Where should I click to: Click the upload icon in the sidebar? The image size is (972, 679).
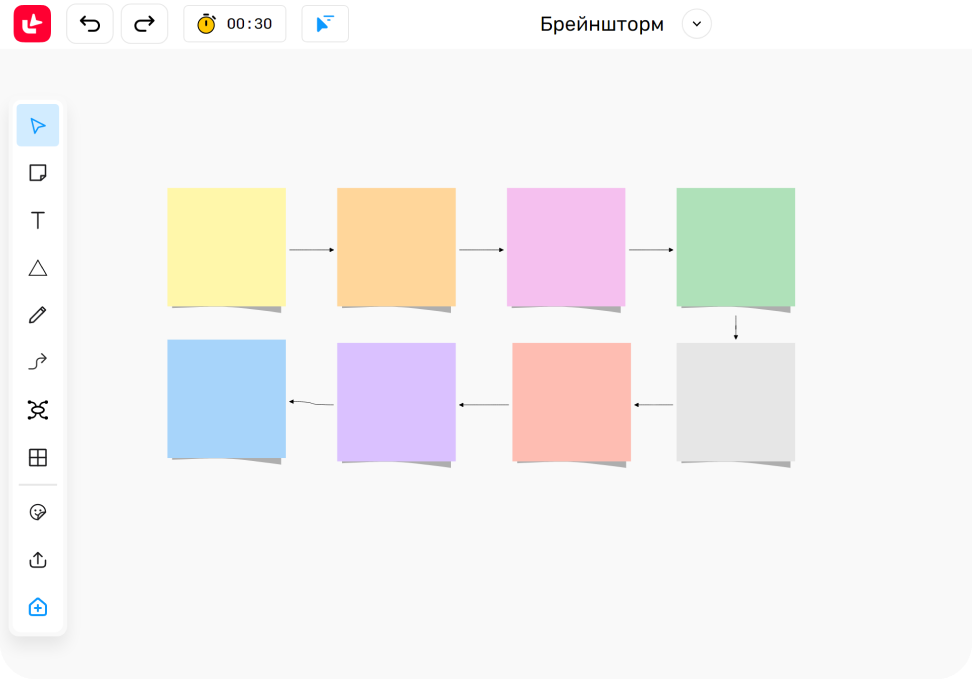click(x=38, y=560)
